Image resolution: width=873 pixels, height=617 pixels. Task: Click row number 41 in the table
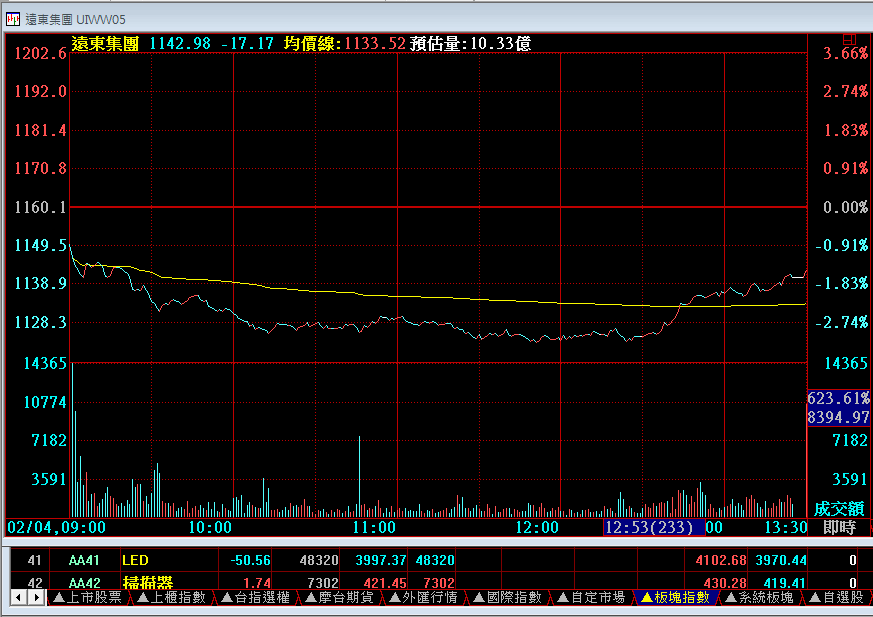tap(35, 560)
